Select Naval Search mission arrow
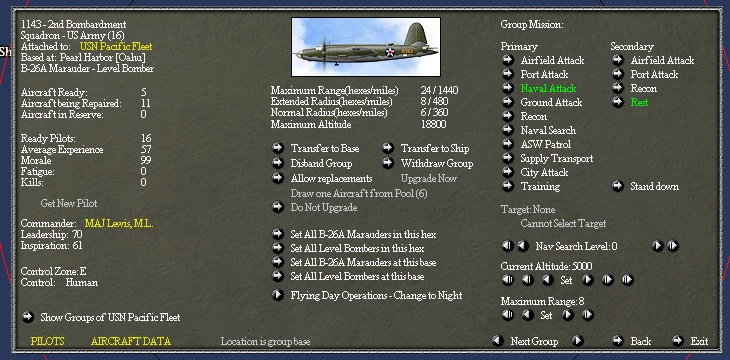Viewport: 730px width, 360px height. 507,130
